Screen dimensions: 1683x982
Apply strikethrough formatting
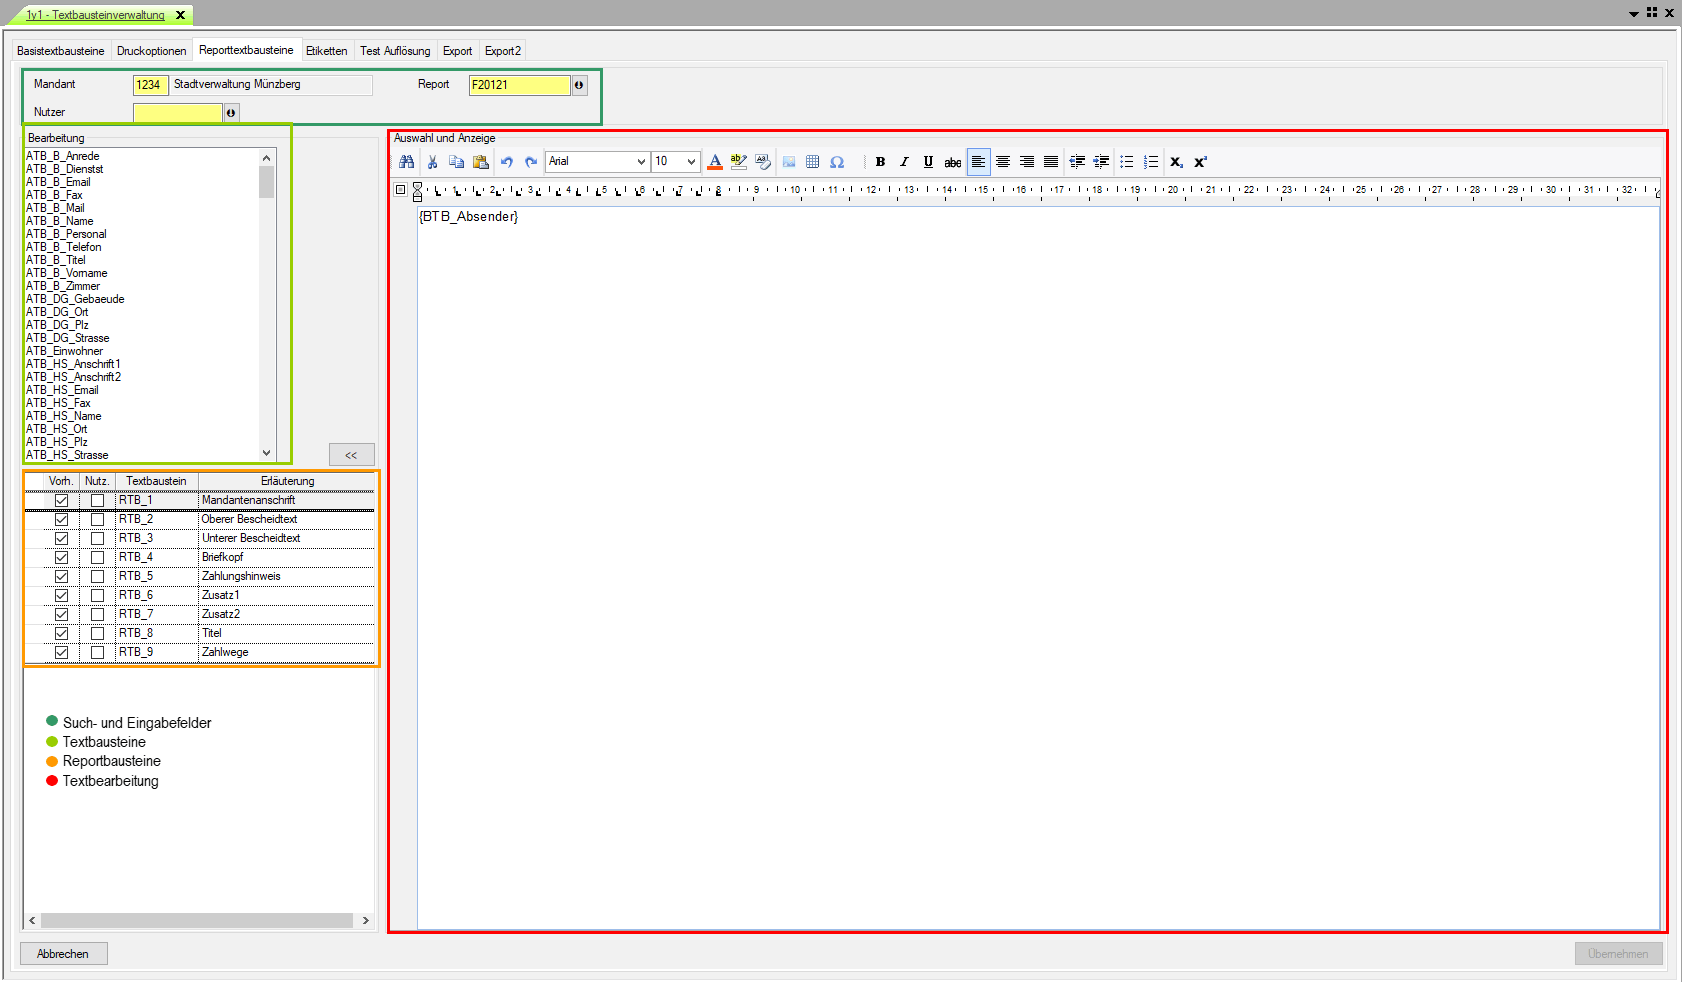coord(953,162)
